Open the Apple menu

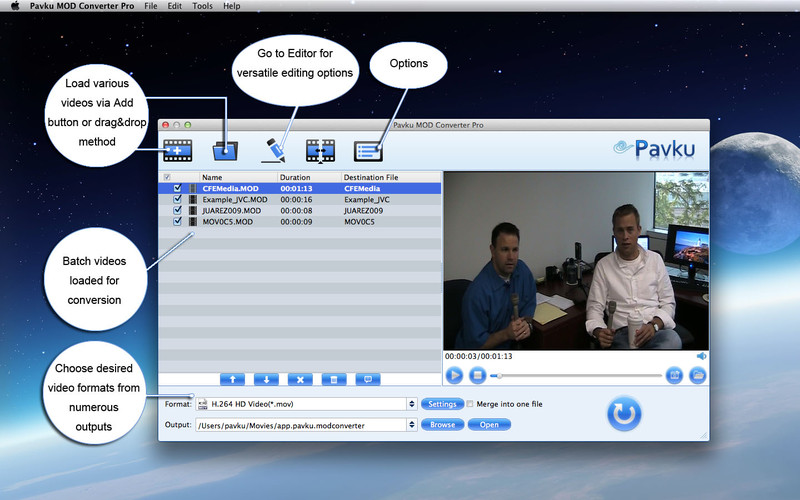pos(15,6)
